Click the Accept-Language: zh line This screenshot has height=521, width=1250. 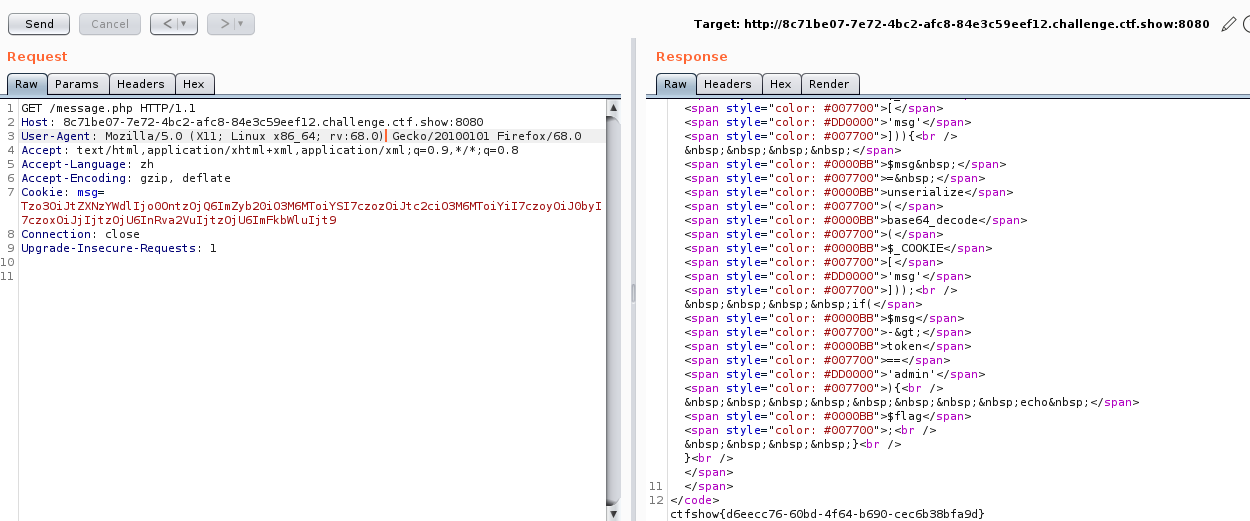(x=87, y=164)
